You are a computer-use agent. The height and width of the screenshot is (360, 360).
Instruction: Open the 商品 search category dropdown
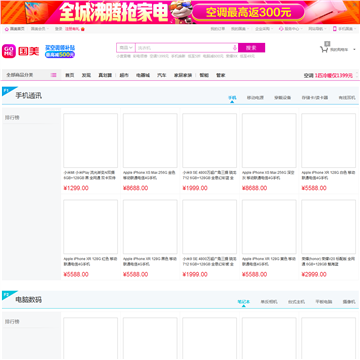click(x=126, y=48)
